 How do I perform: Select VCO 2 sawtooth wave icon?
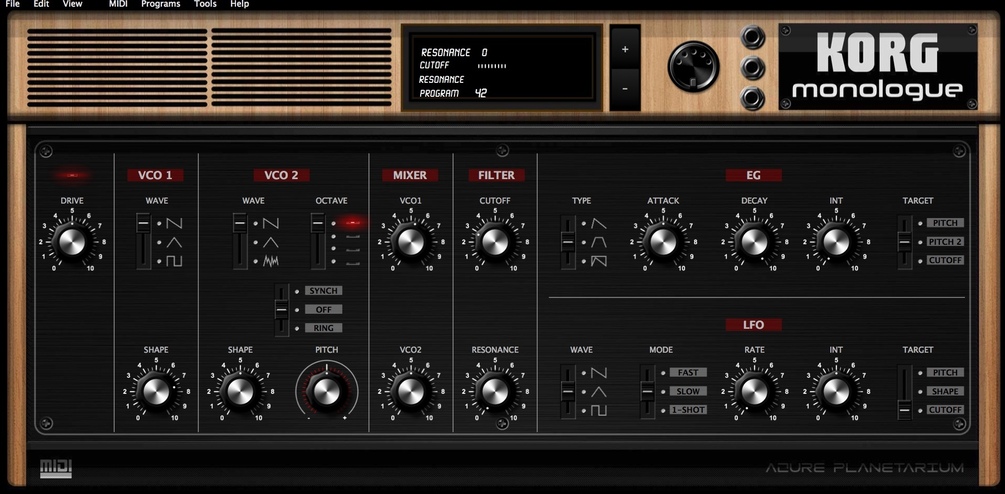[271, 224]
